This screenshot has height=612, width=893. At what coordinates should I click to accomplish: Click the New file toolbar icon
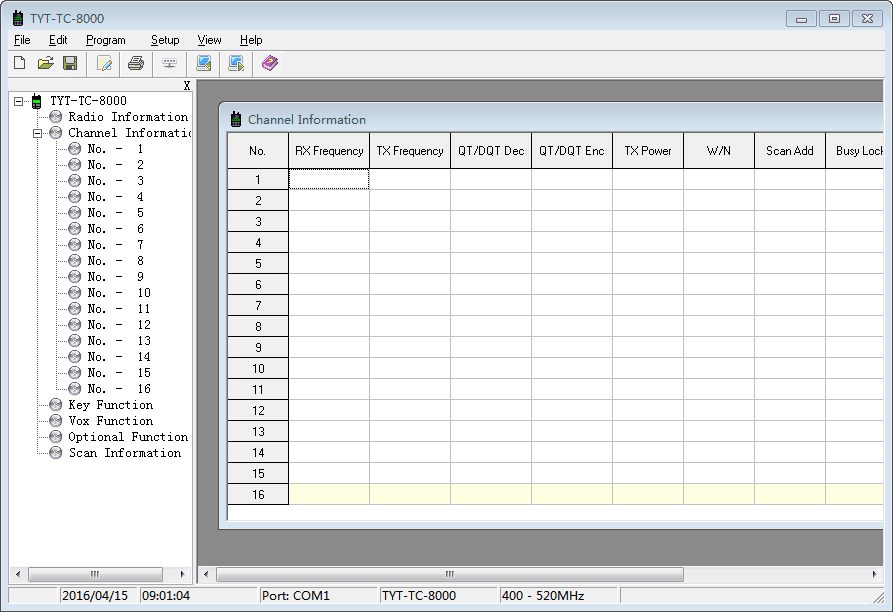click(19, 63)
